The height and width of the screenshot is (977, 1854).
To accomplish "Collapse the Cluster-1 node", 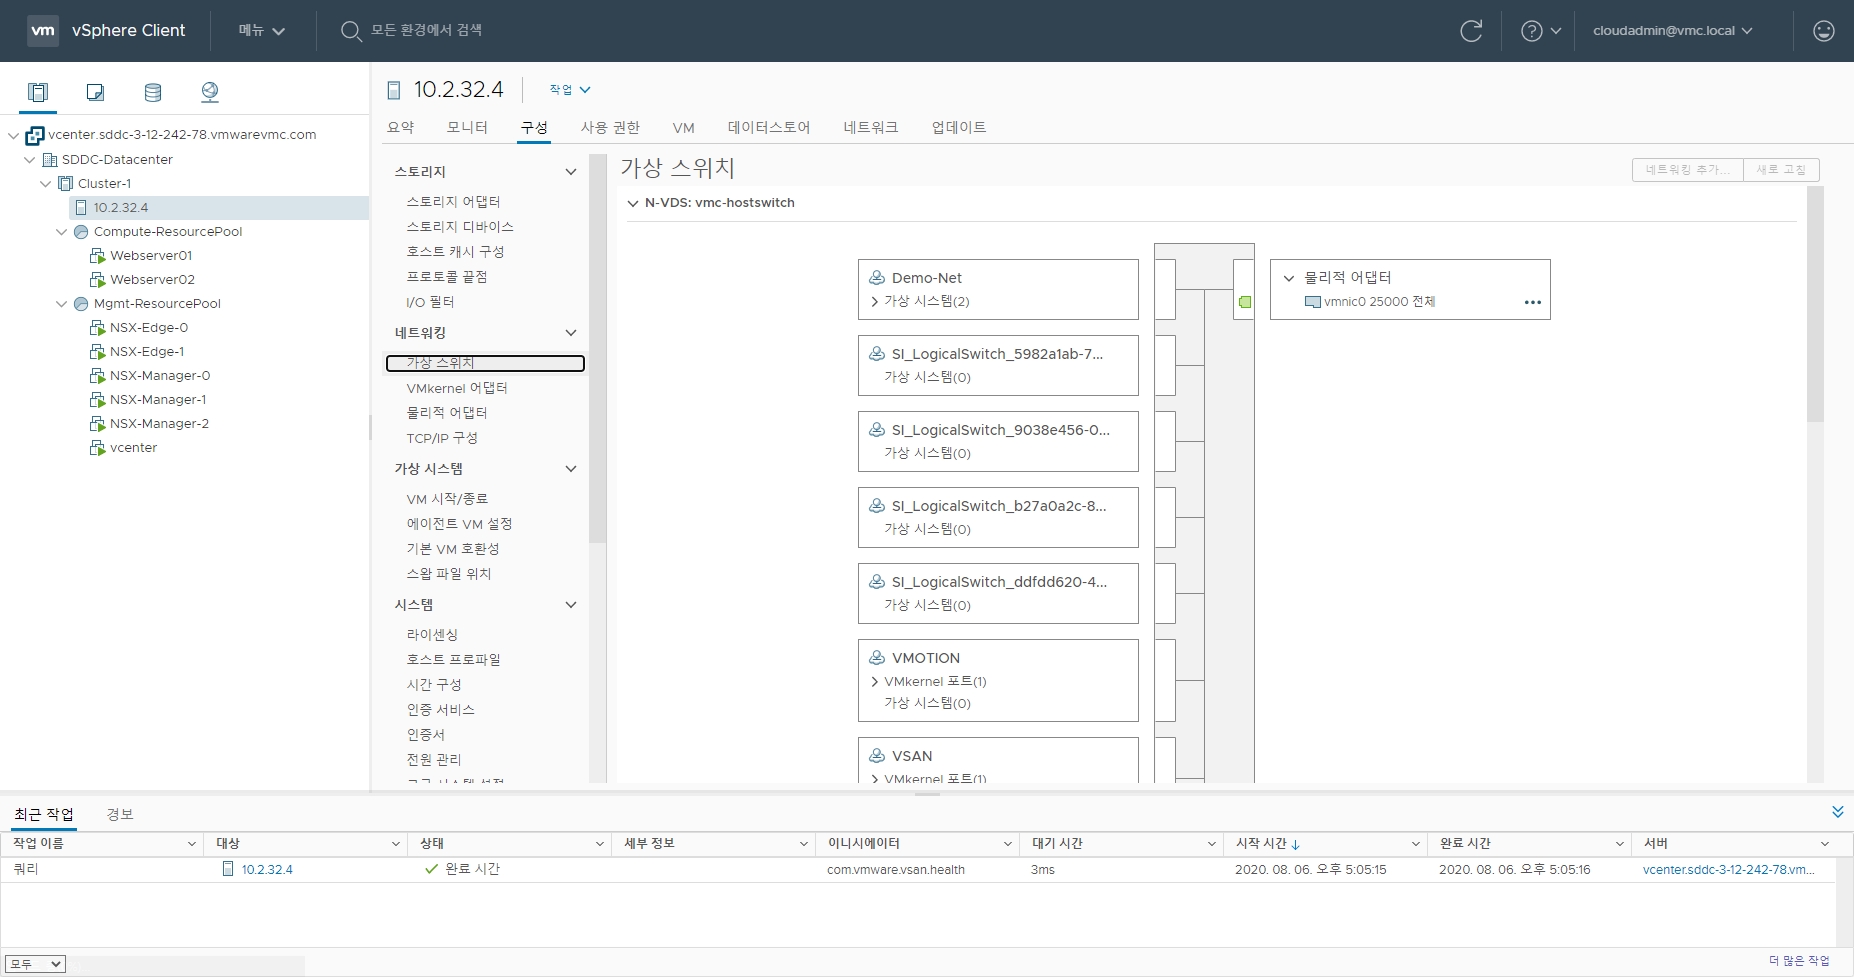I will [45, 184].
